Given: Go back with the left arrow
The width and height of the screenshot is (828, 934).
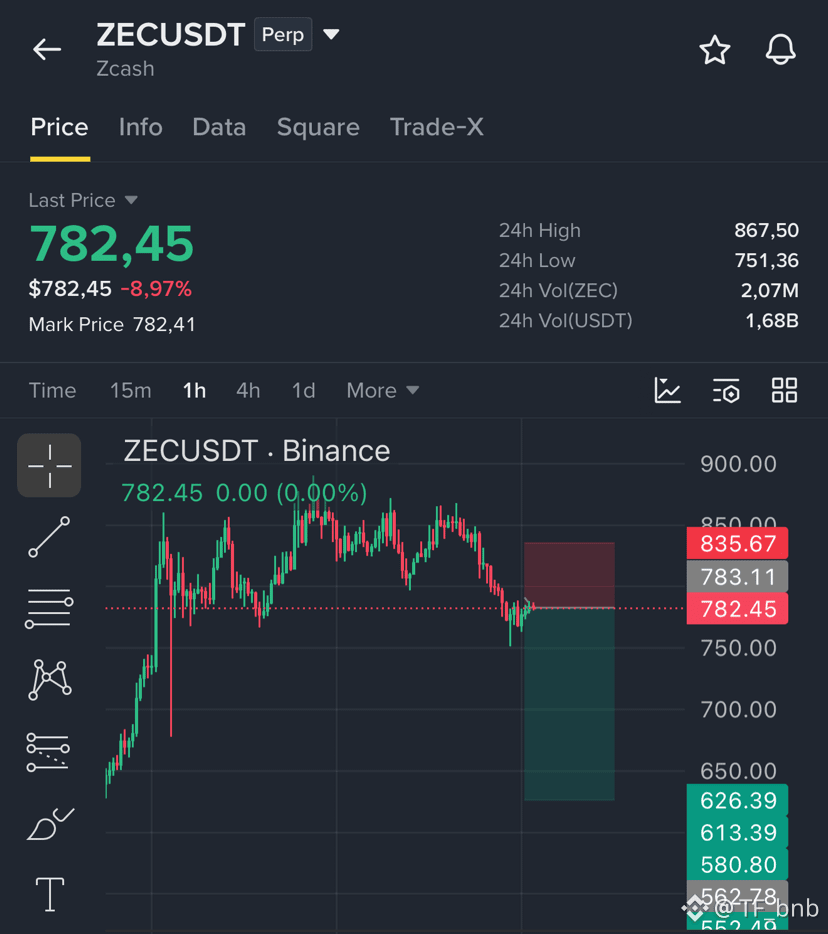Looking at the screenshot, I should tap(47, 49).
